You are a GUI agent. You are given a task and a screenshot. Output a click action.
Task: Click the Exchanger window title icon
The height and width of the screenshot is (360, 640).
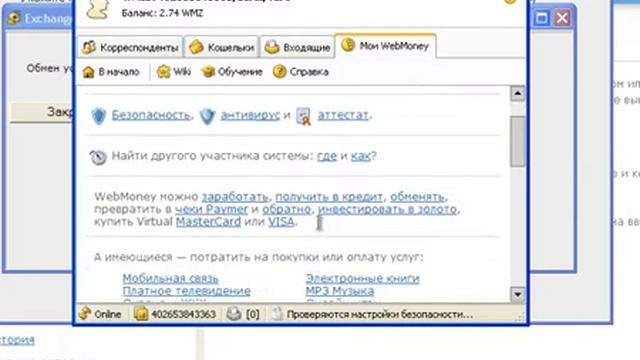point(14,18)
